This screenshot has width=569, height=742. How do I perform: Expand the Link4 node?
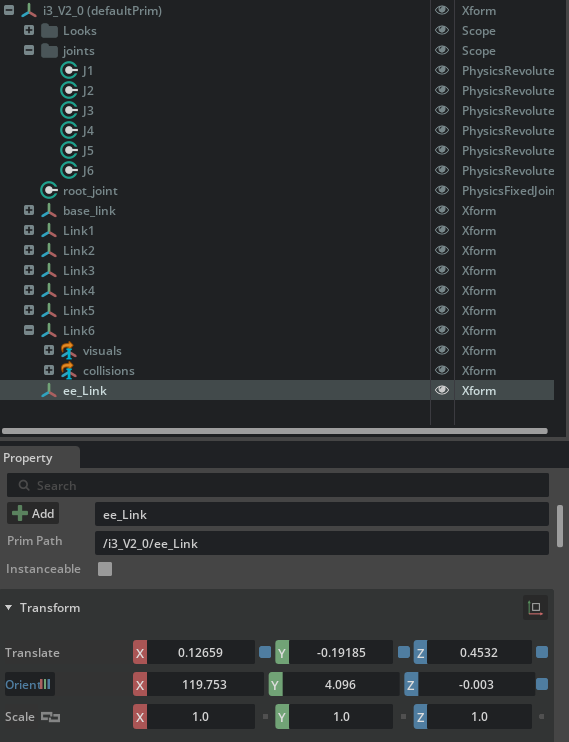(29, 290)
